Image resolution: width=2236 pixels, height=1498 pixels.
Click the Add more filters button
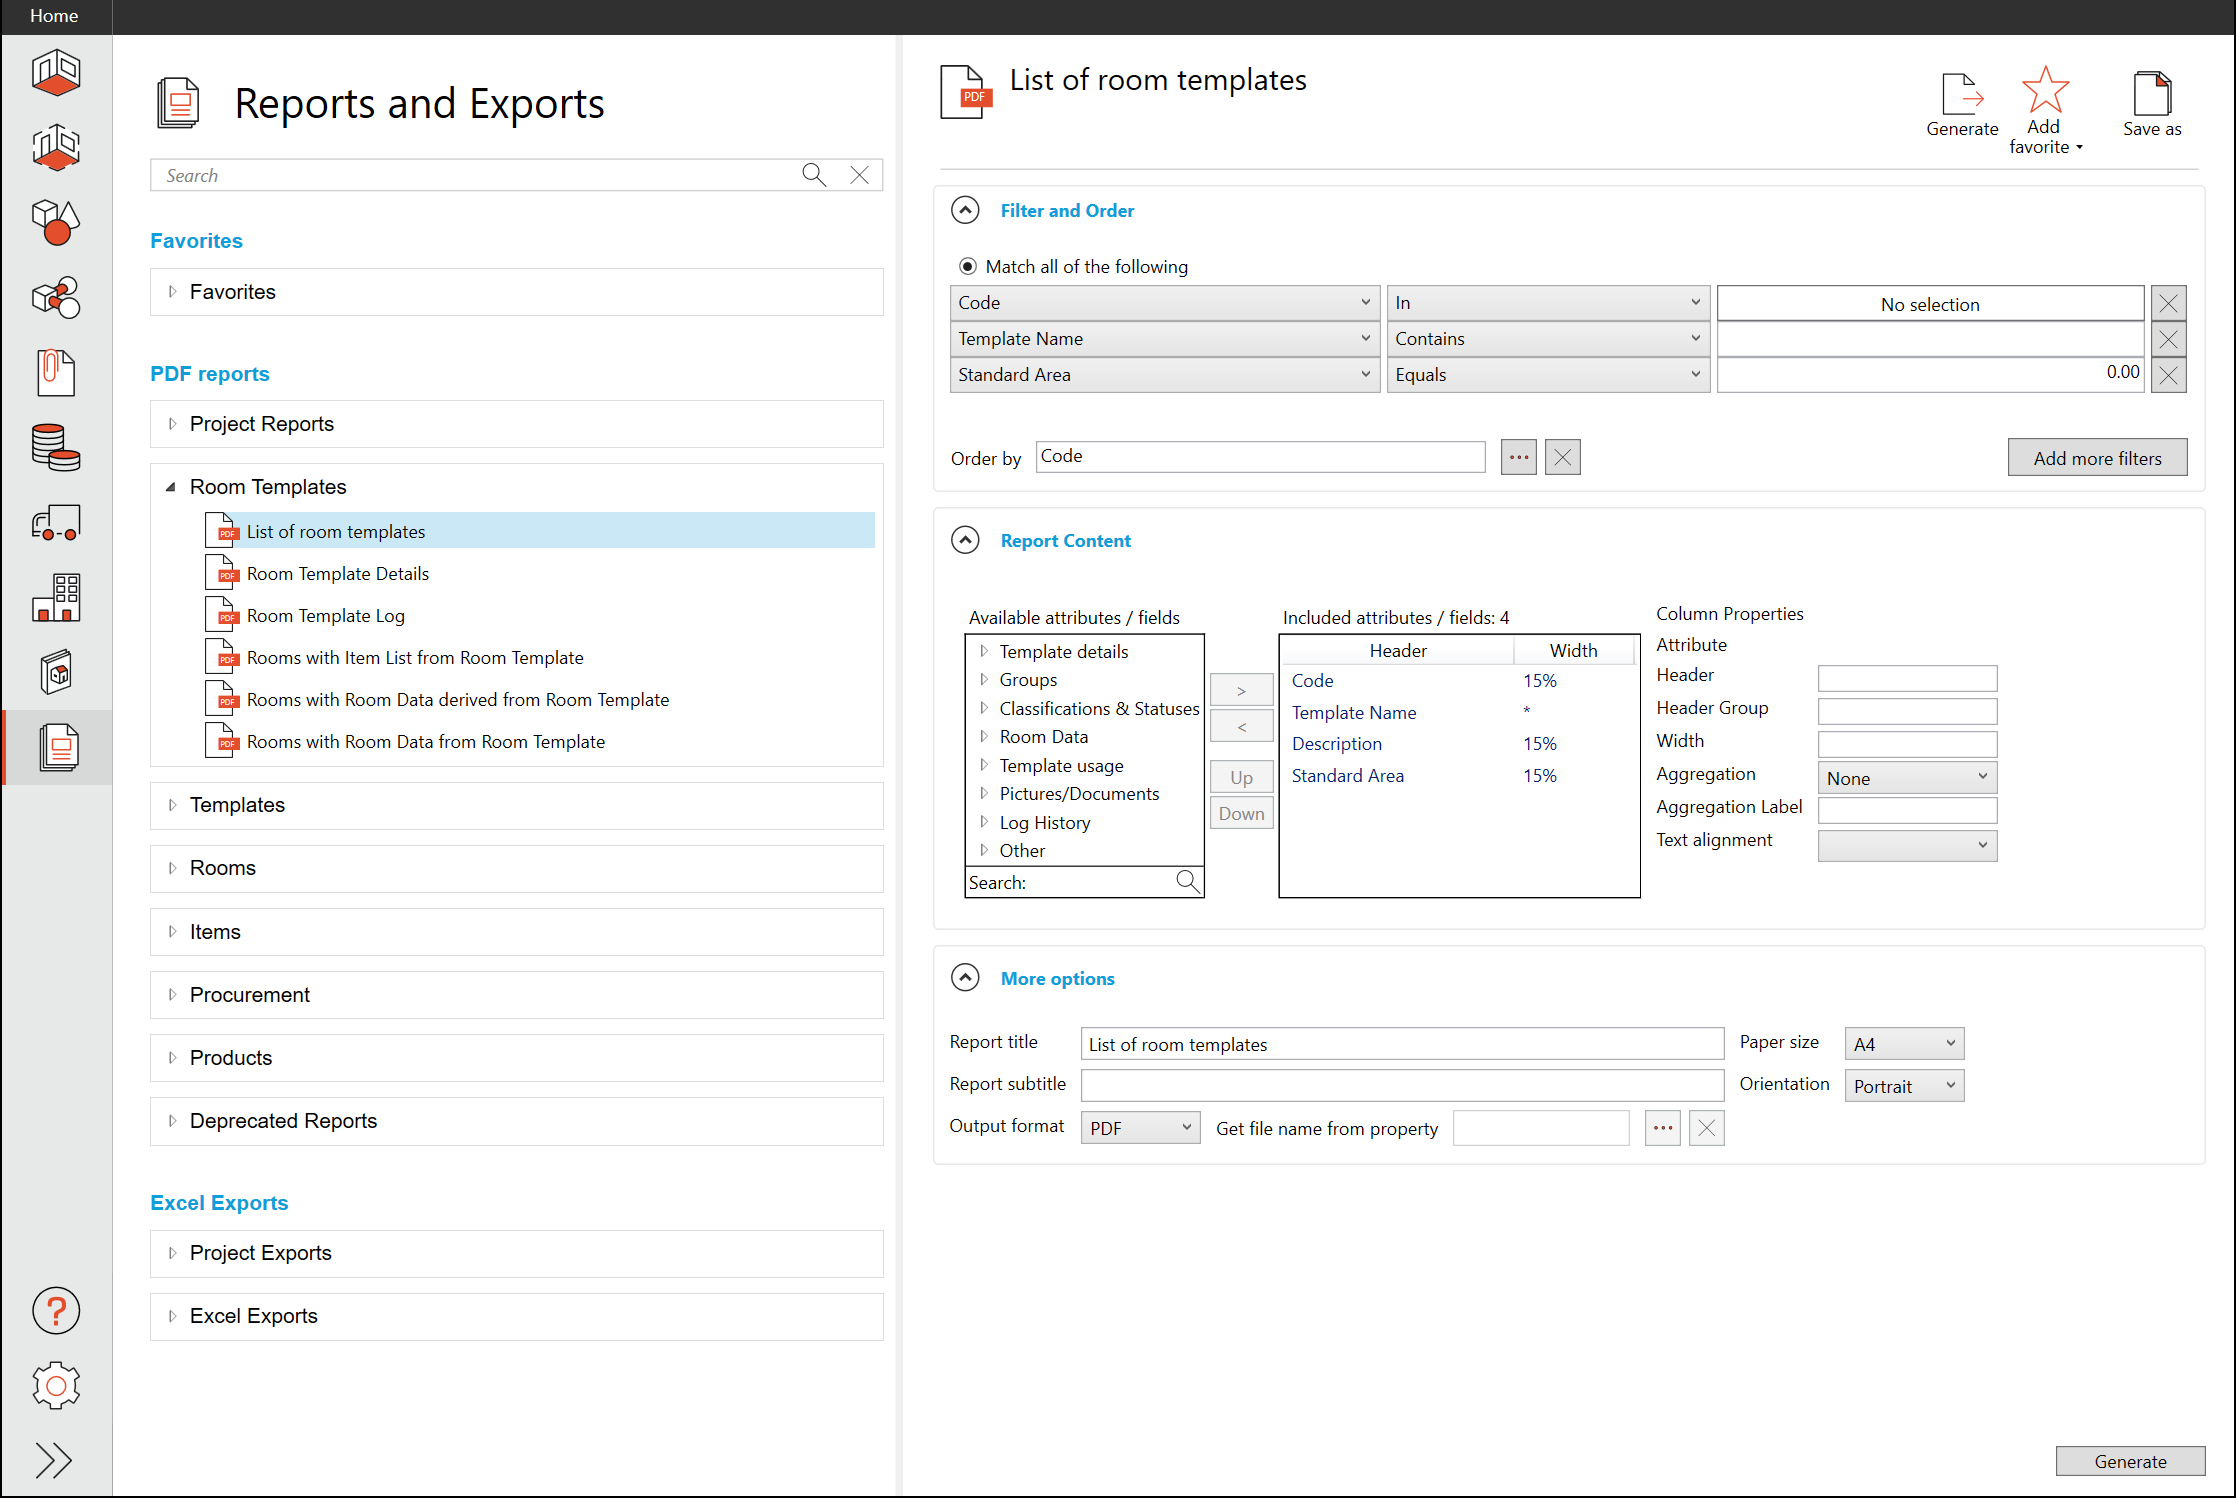coord(2096,458)
